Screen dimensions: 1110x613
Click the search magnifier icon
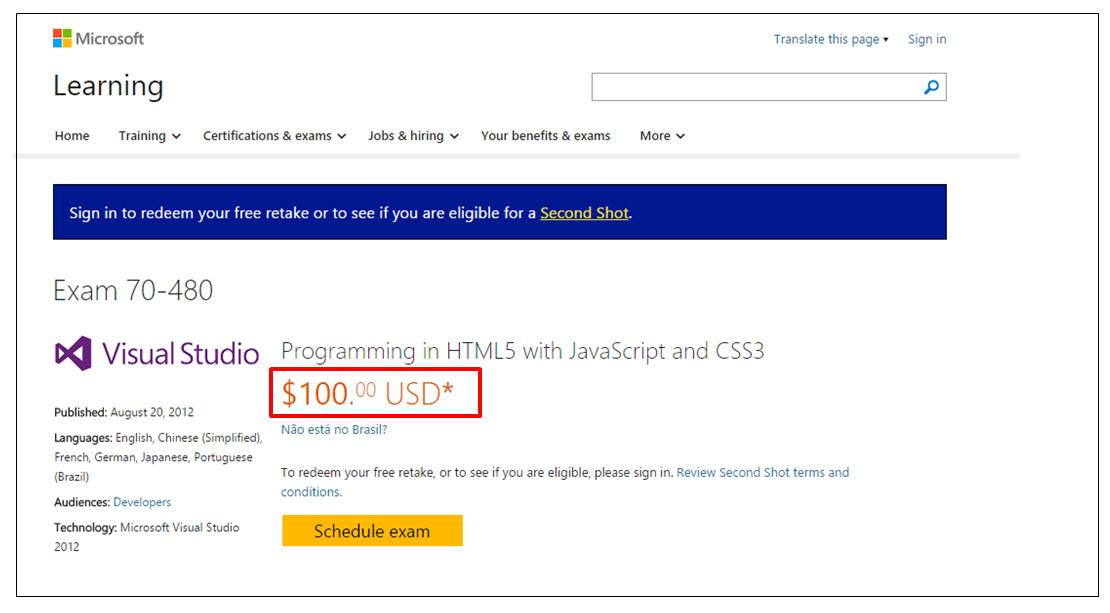931,87
